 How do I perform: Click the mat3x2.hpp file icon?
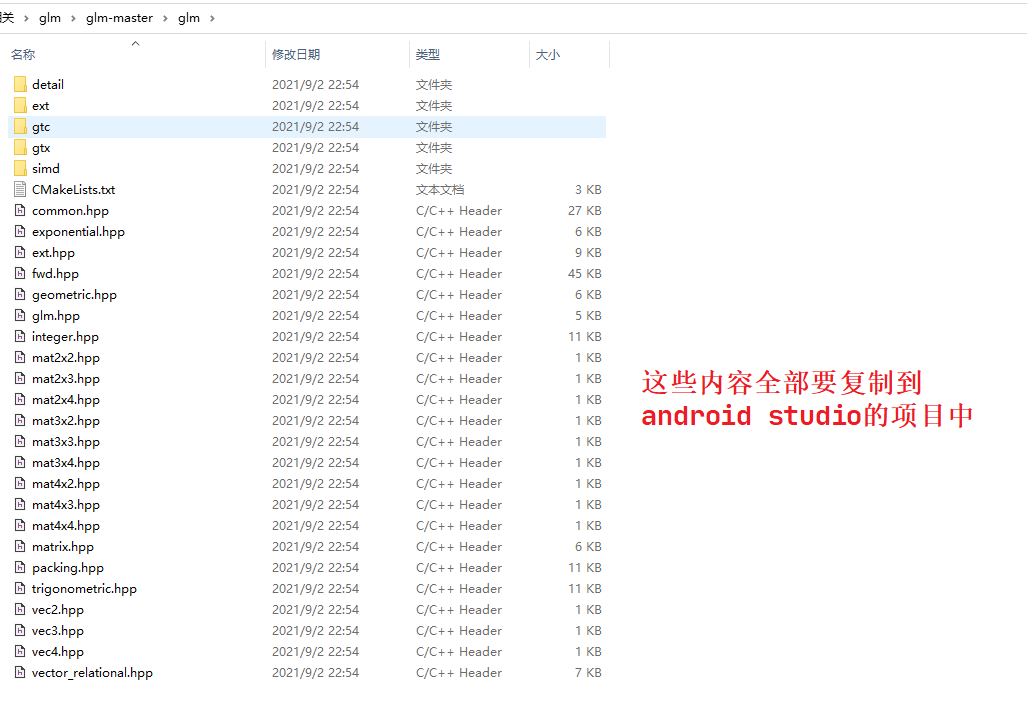(x=20, y=420)
